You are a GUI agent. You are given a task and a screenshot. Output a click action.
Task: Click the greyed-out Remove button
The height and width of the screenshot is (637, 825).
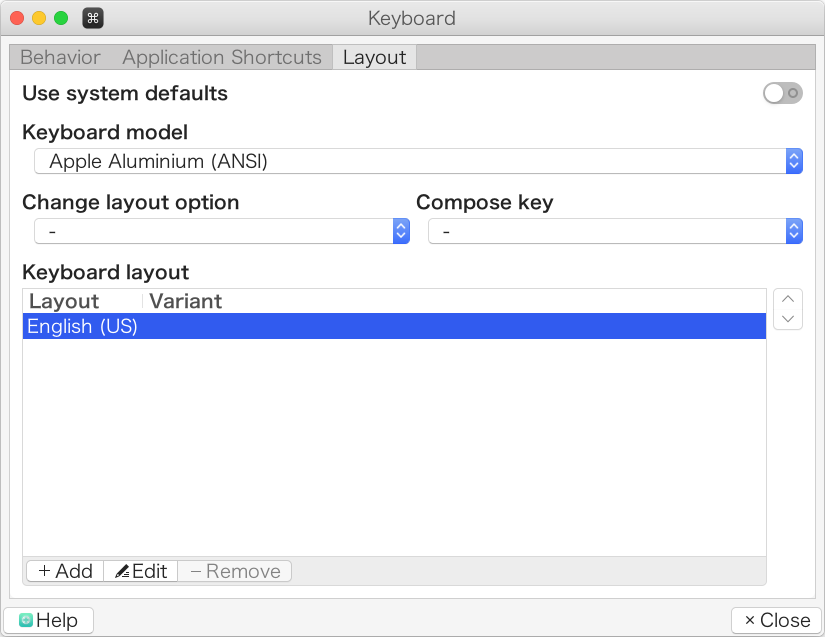235,571
